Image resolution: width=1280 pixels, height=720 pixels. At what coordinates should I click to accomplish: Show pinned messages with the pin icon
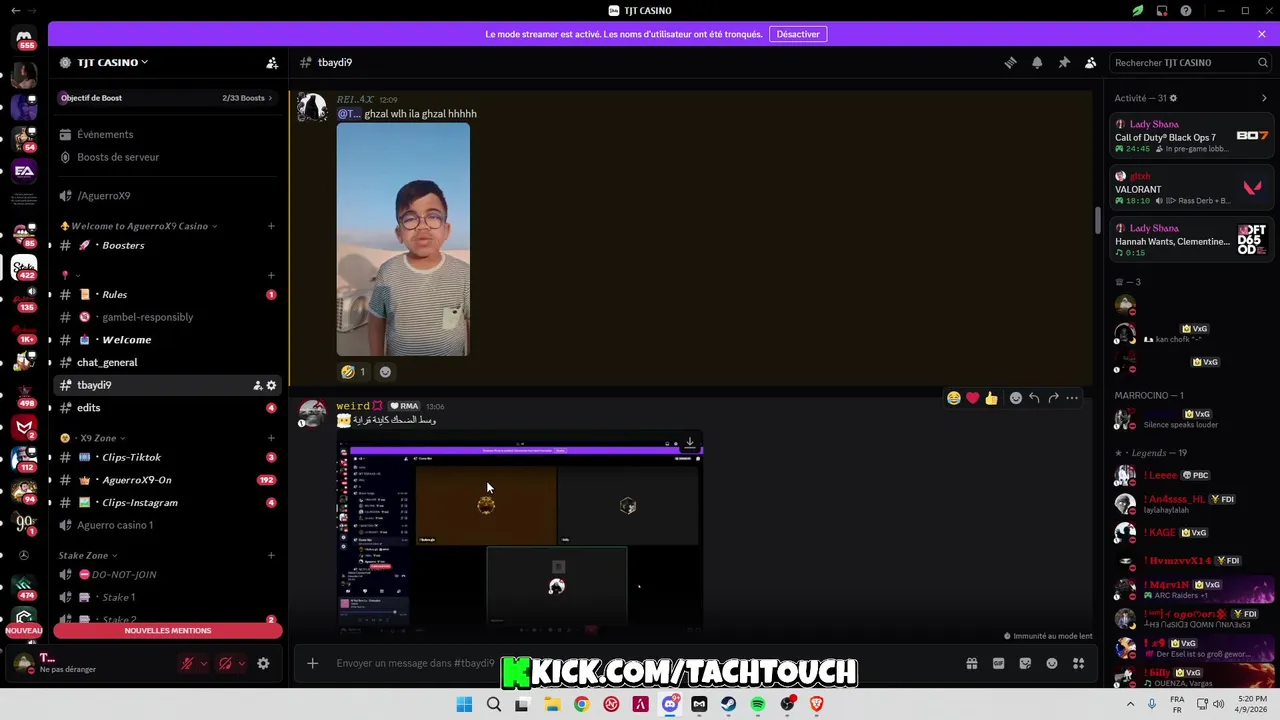[1064, 62]
